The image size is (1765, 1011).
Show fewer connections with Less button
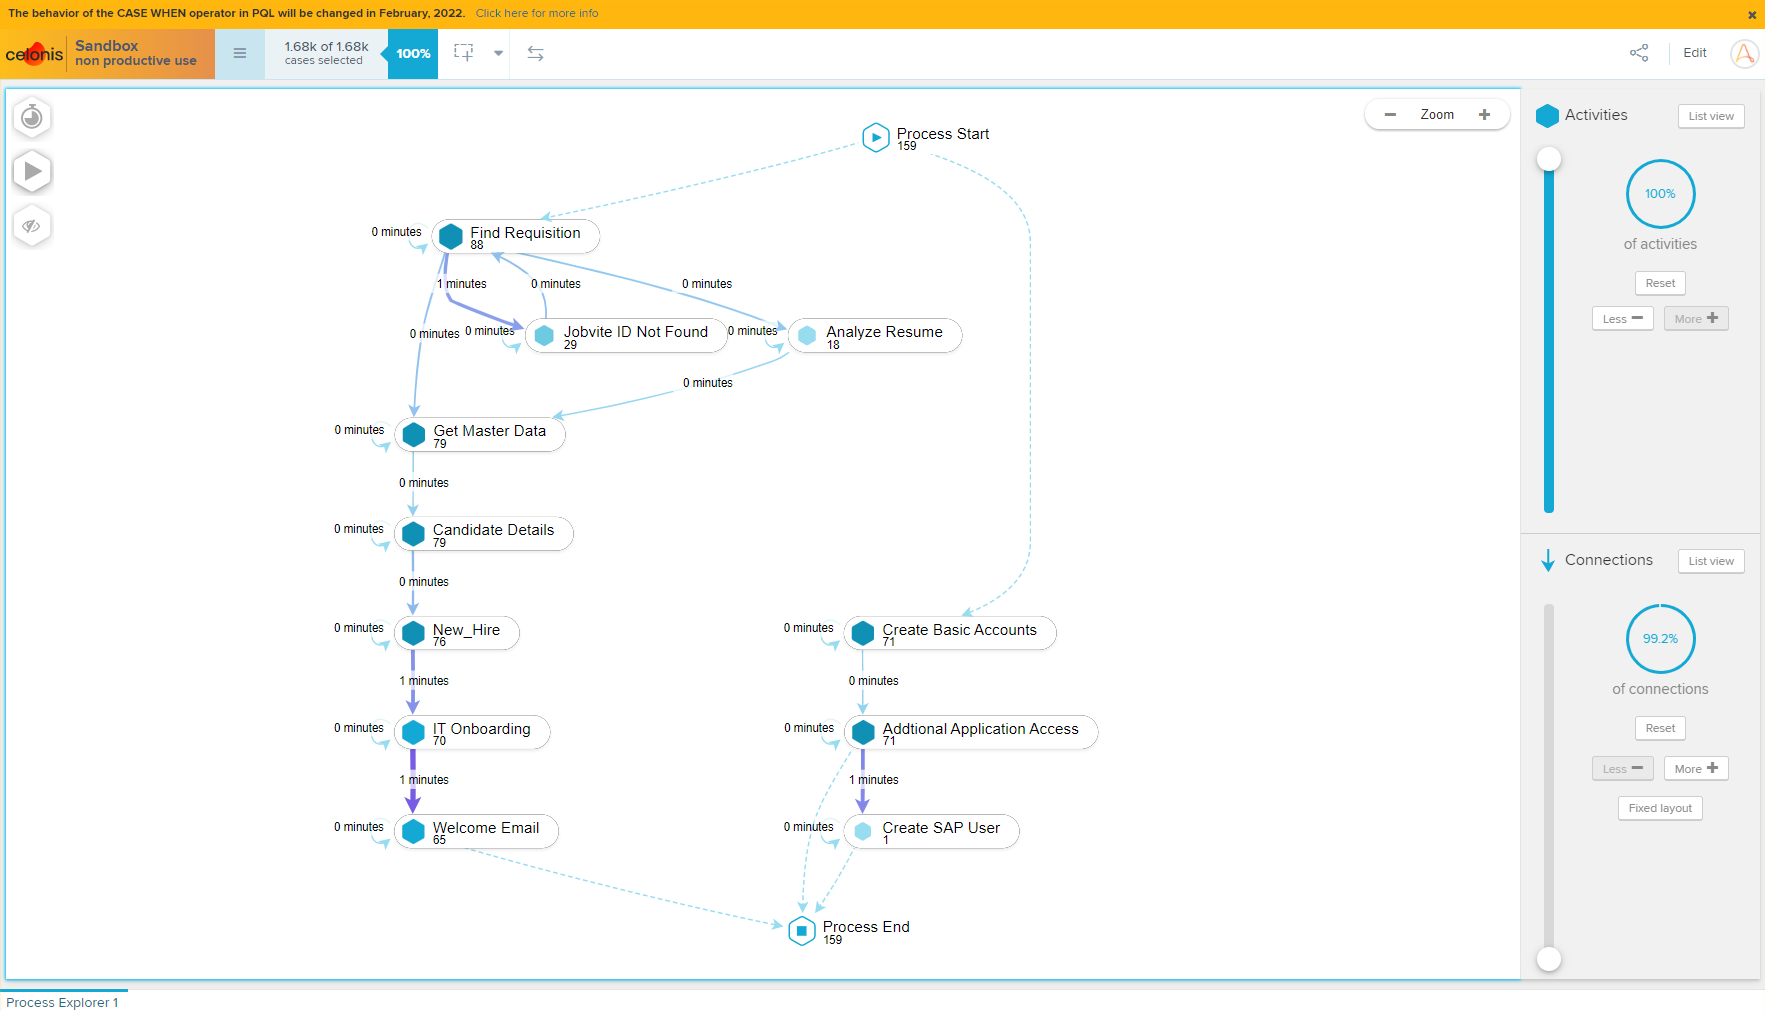(1622, 769)
